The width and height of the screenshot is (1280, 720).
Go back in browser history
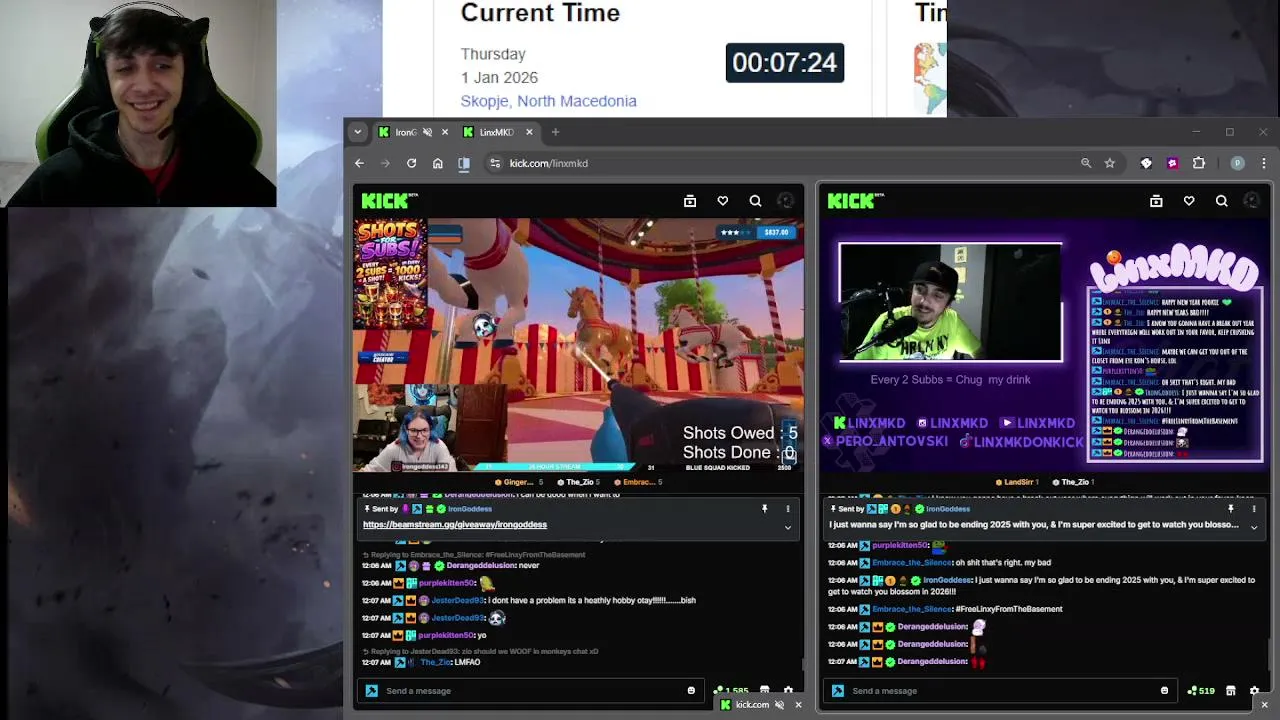360,163
